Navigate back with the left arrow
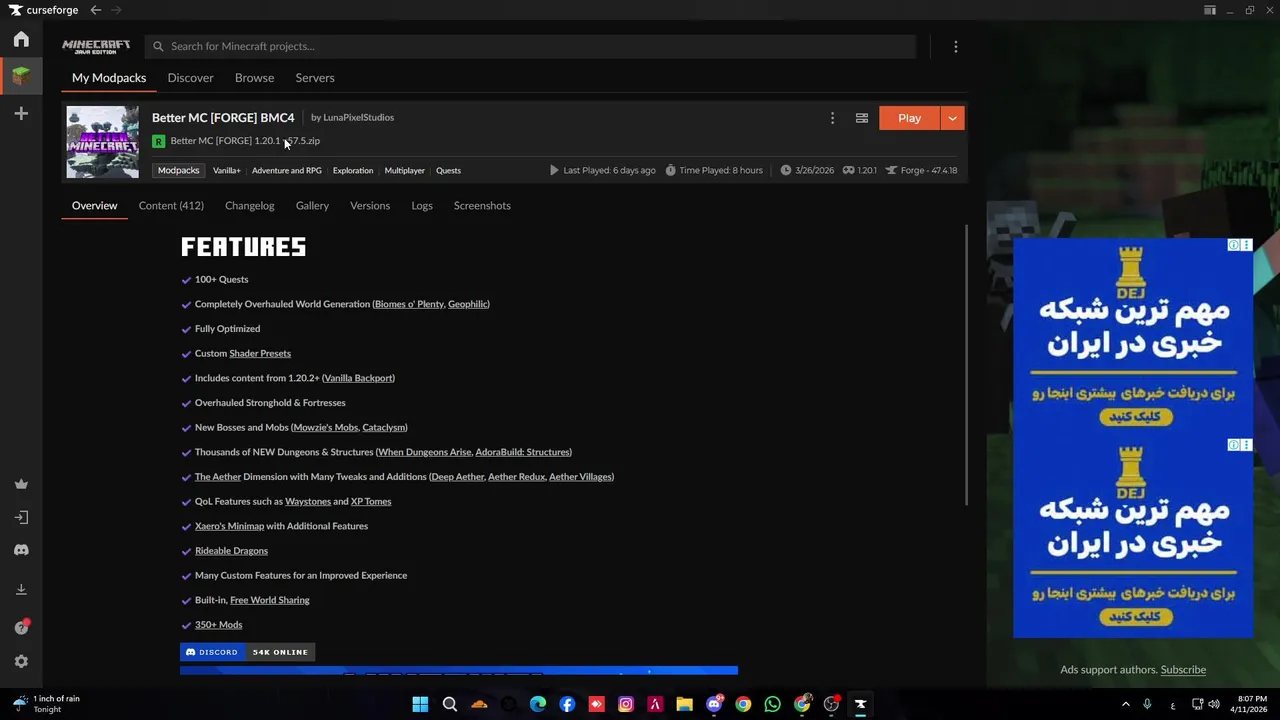1280x720 pixels. [x=95, y=10]
